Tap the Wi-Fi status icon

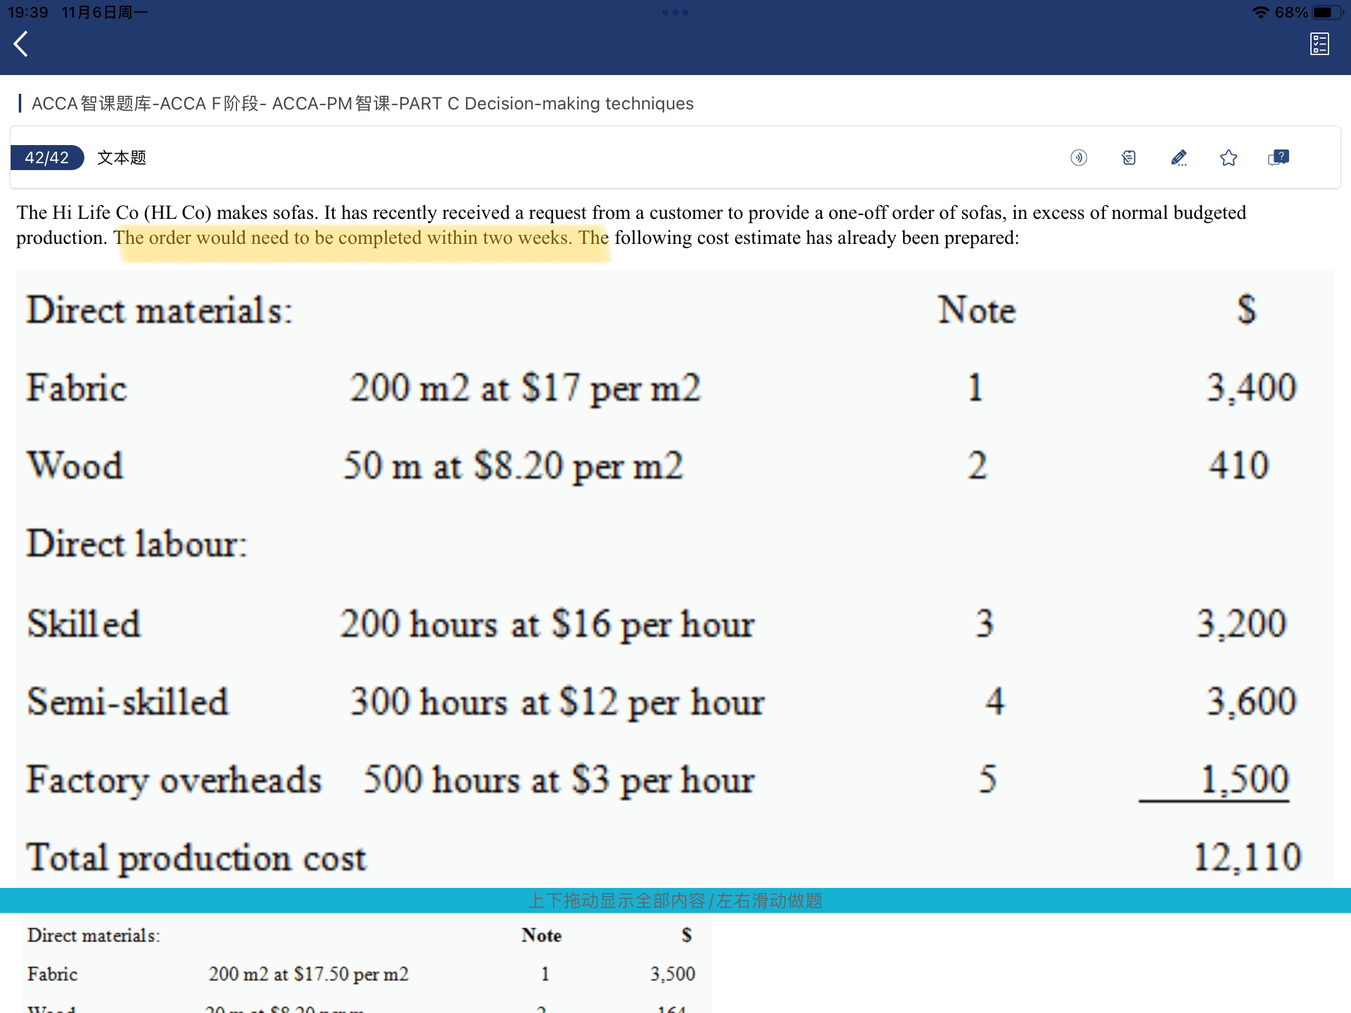1260,13
